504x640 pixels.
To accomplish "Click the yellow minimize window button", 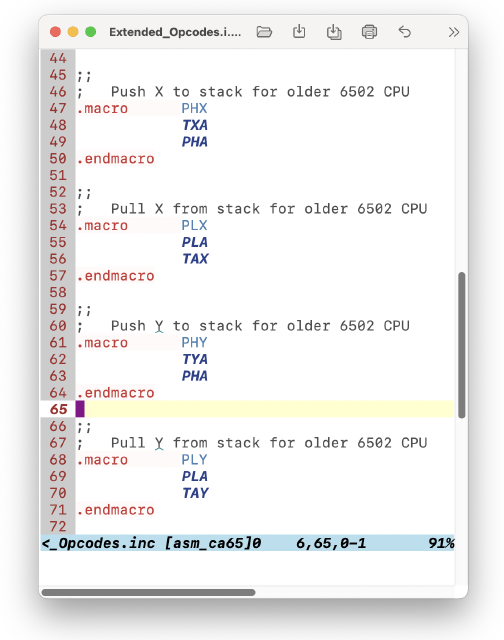I will (73, 32).
